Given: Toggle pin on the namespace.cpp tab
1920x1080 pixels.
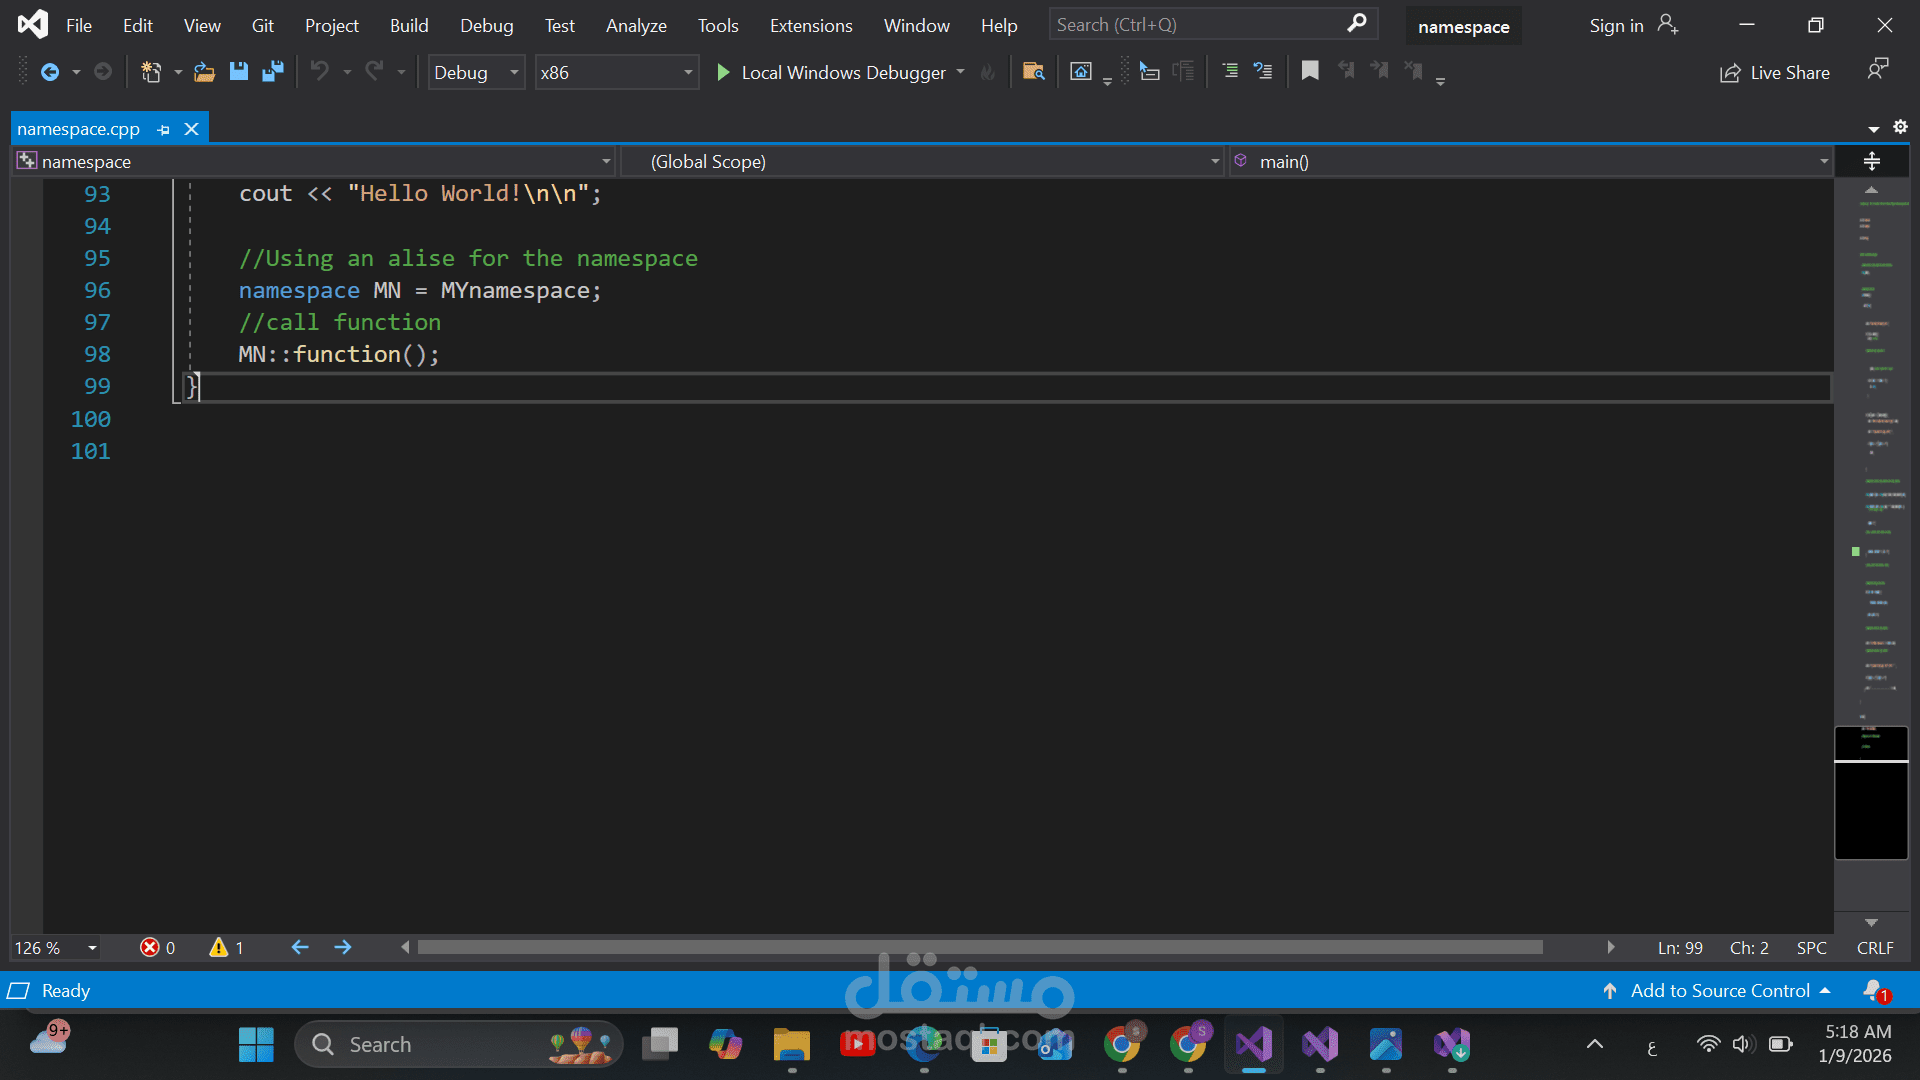Looking at the screenshot, I should pos(163,129).
